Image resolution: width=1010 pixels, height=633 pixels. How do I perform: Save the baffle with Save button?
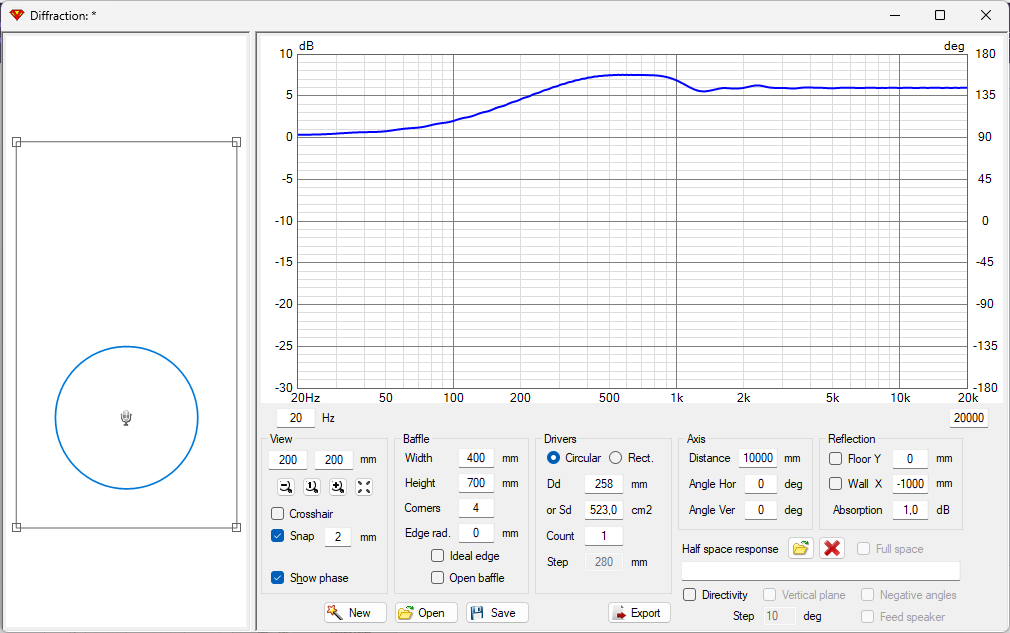(x=497, y=612)
